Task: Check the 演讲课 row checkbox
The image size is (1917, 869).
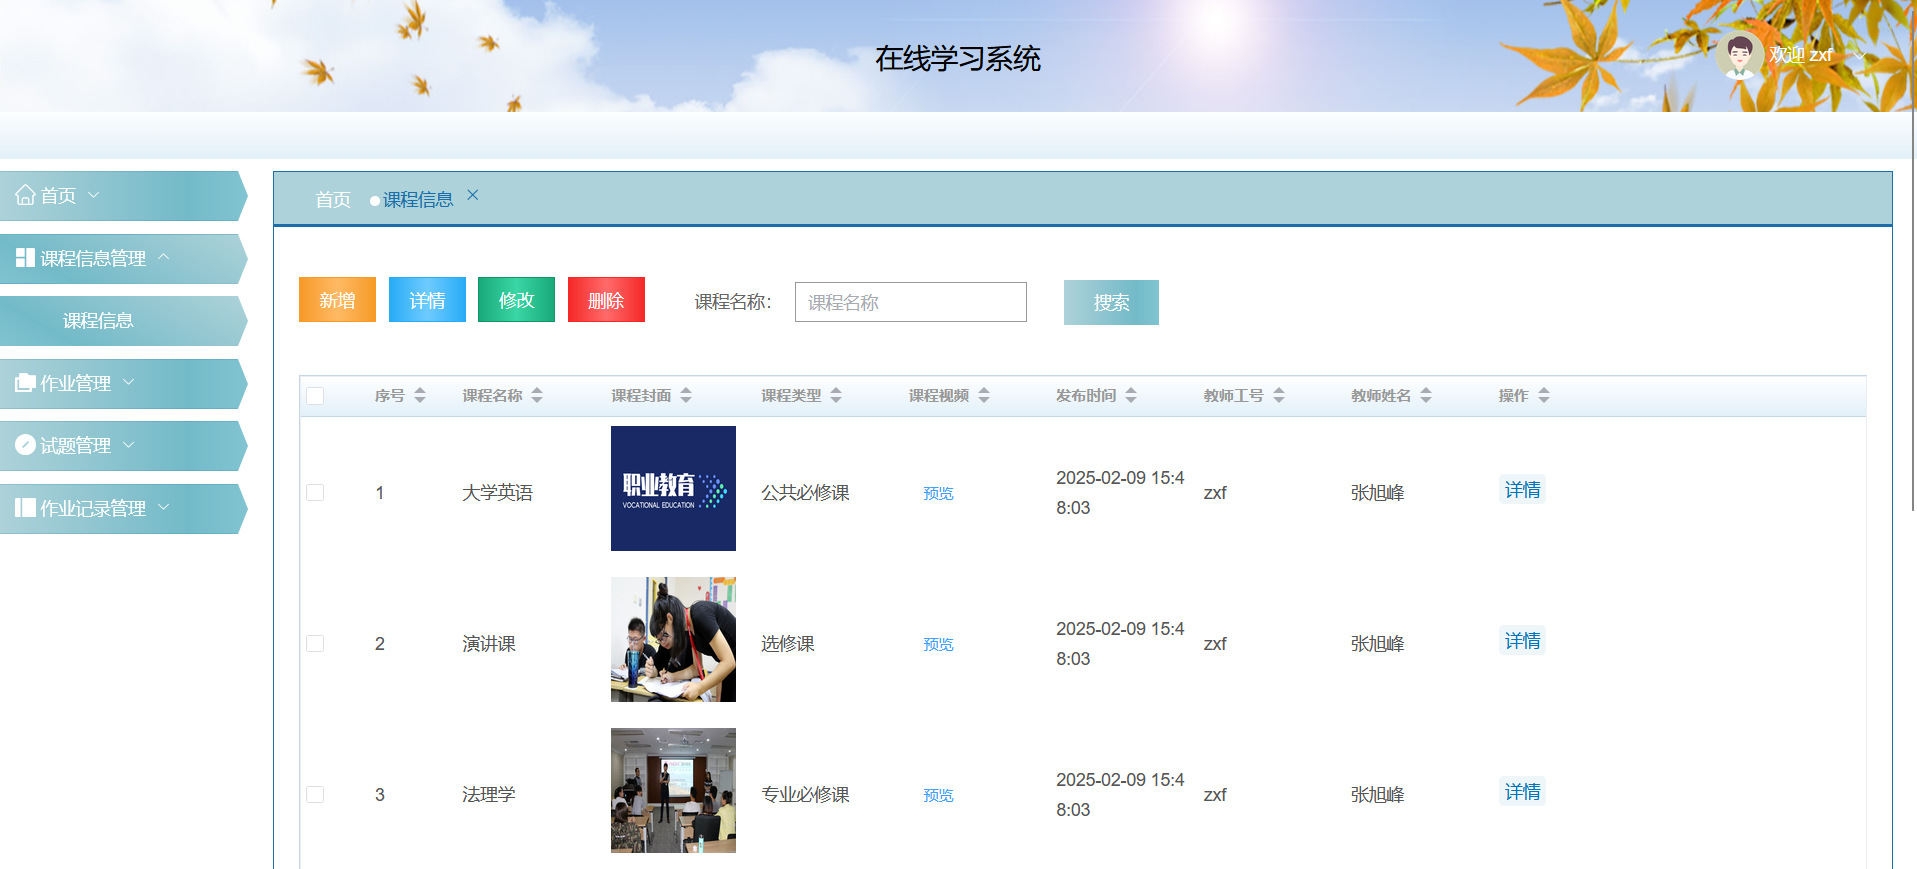Action: click(x=315, y=643)
